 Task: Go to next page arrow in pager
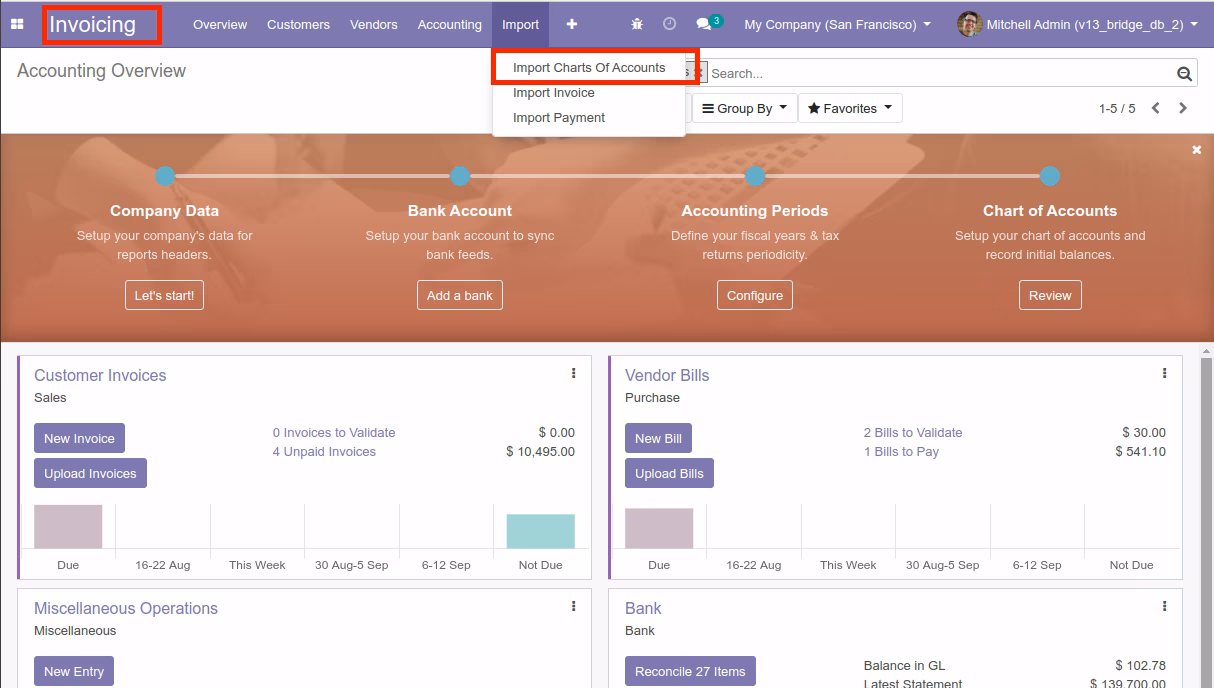(x=1183, y=108)
